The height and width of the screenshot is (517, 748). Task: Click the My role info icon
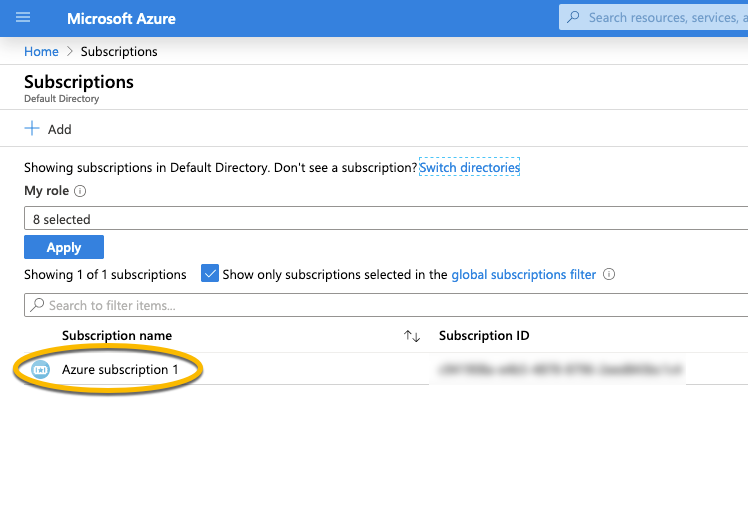pos(80,191)
